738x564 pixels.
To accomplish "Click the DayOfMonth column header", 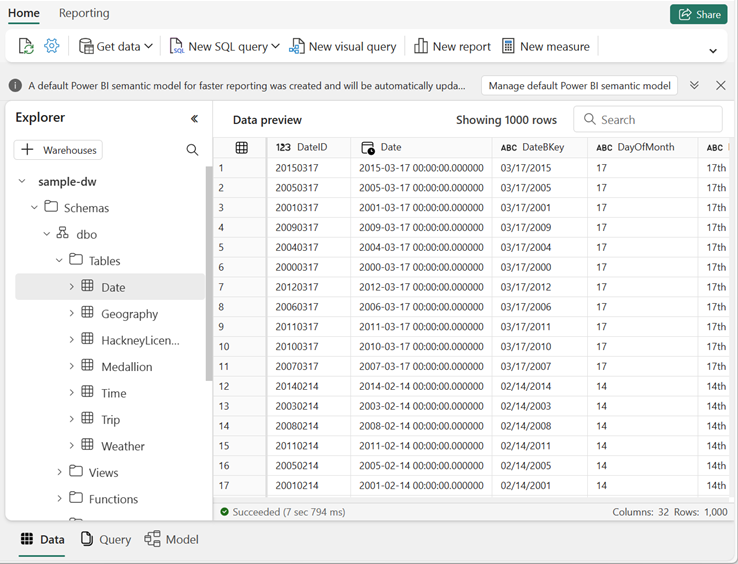I will (642, 147).
